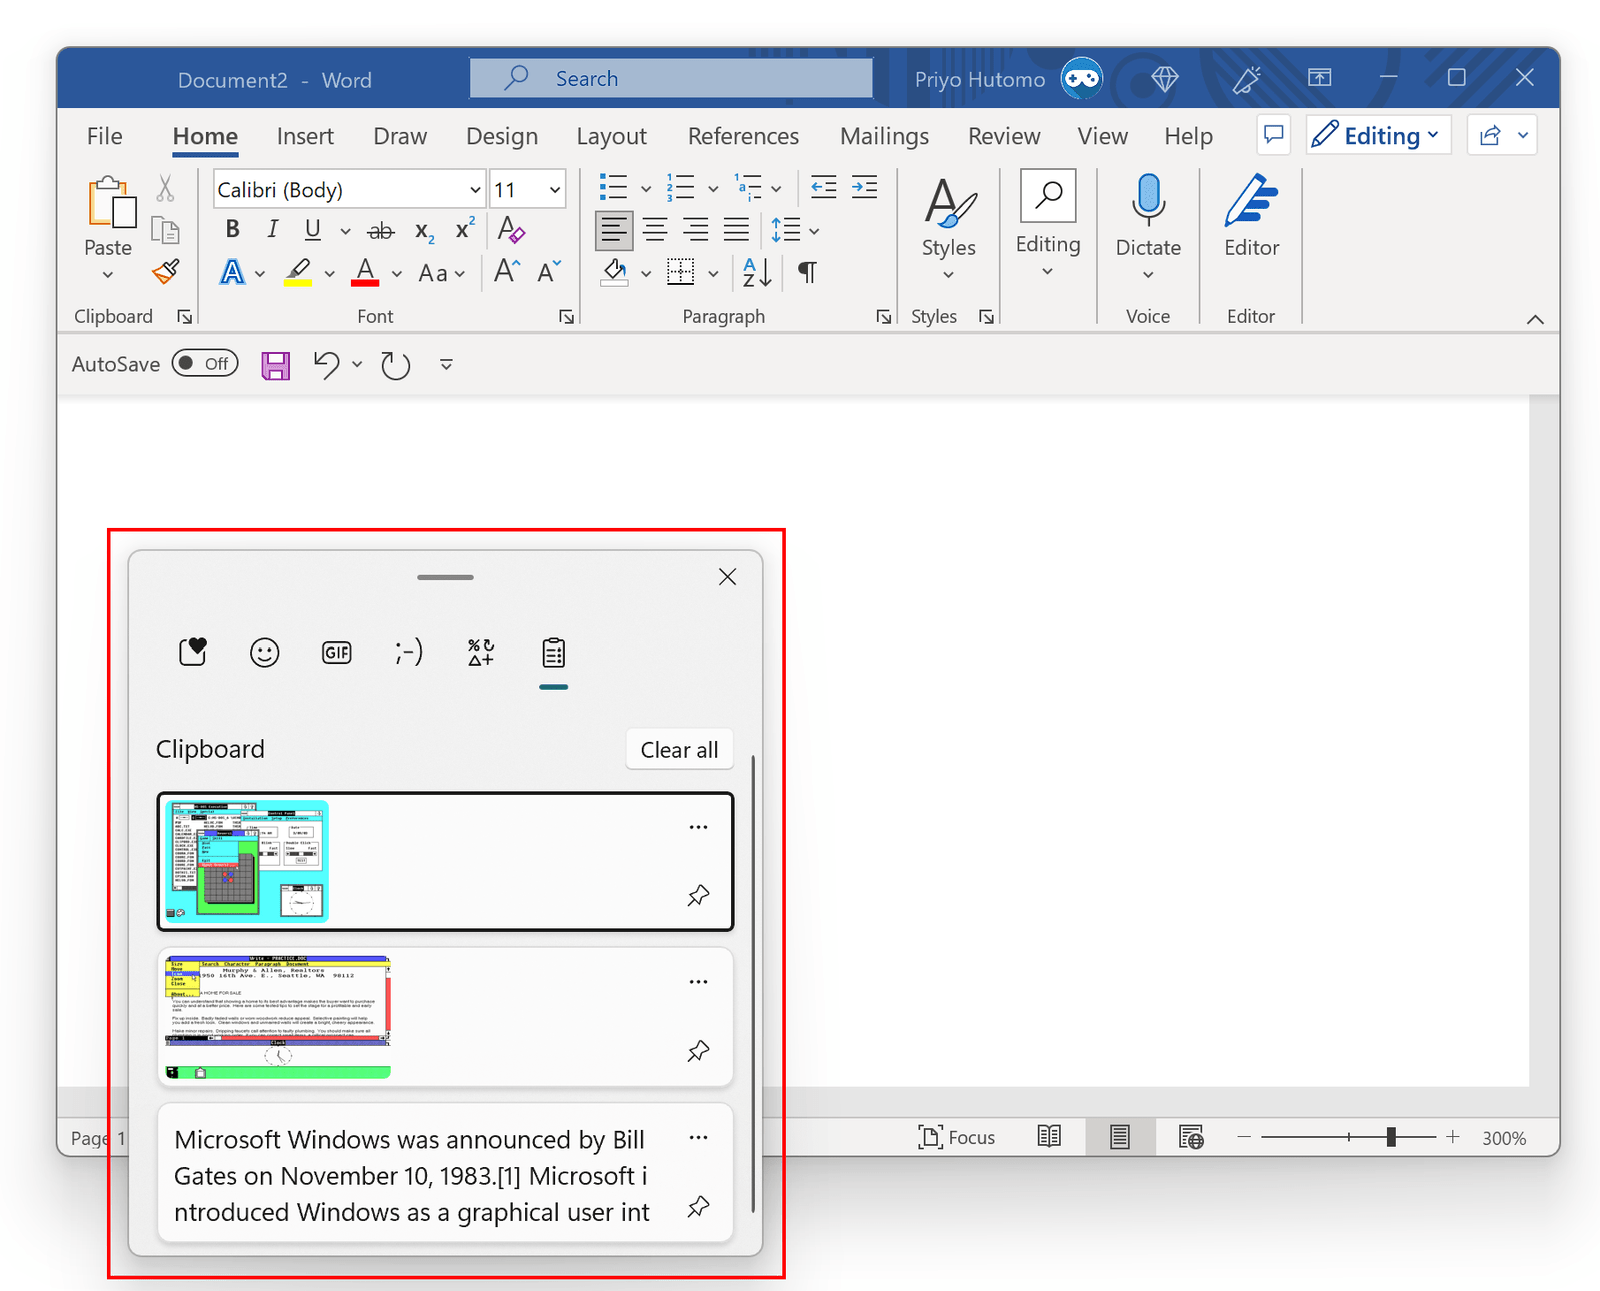This screenshot has height=1291, width=1600.
Task: Open the Editor pen icon
Action: pyautogui.click(x=1251, y=200)
